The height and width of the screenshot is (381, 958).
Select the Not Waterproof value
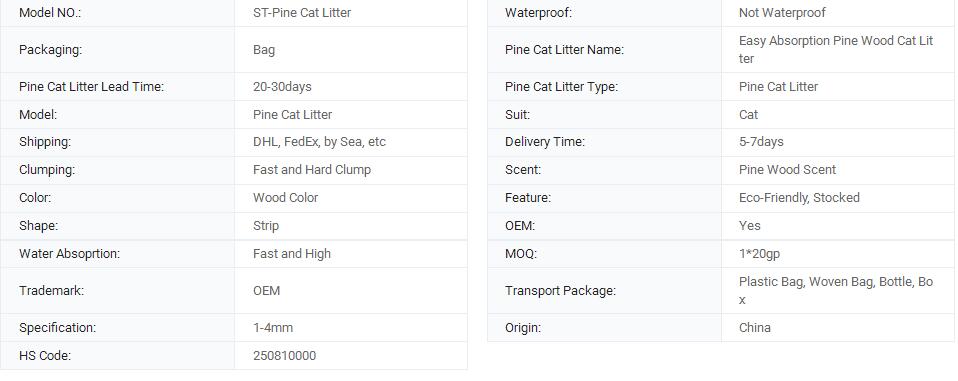coord(782,13)
